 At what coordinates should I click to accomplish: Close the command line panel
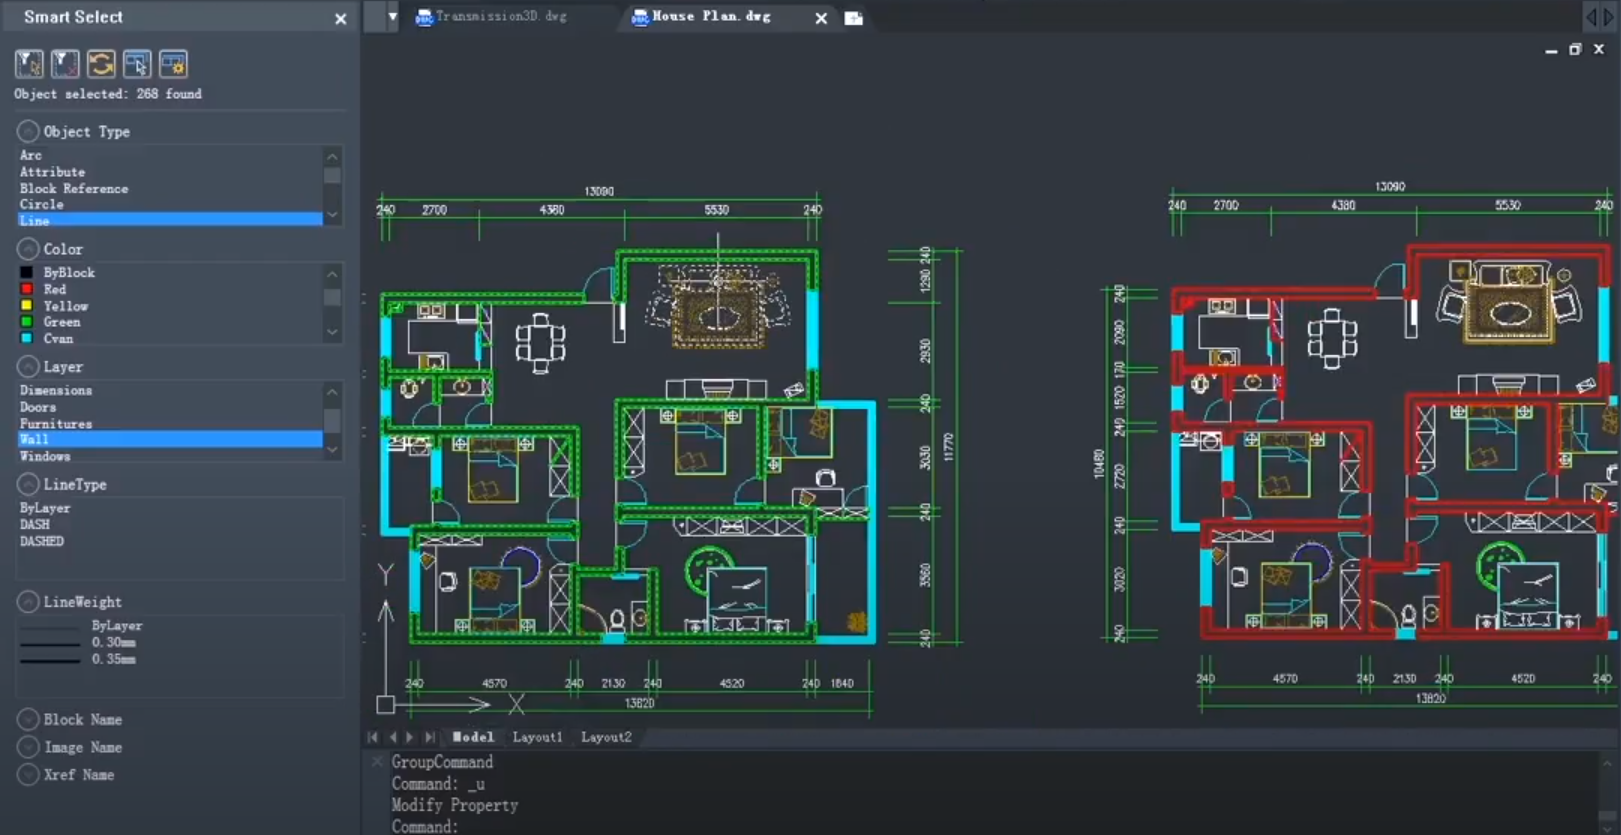tap(377, 762)
